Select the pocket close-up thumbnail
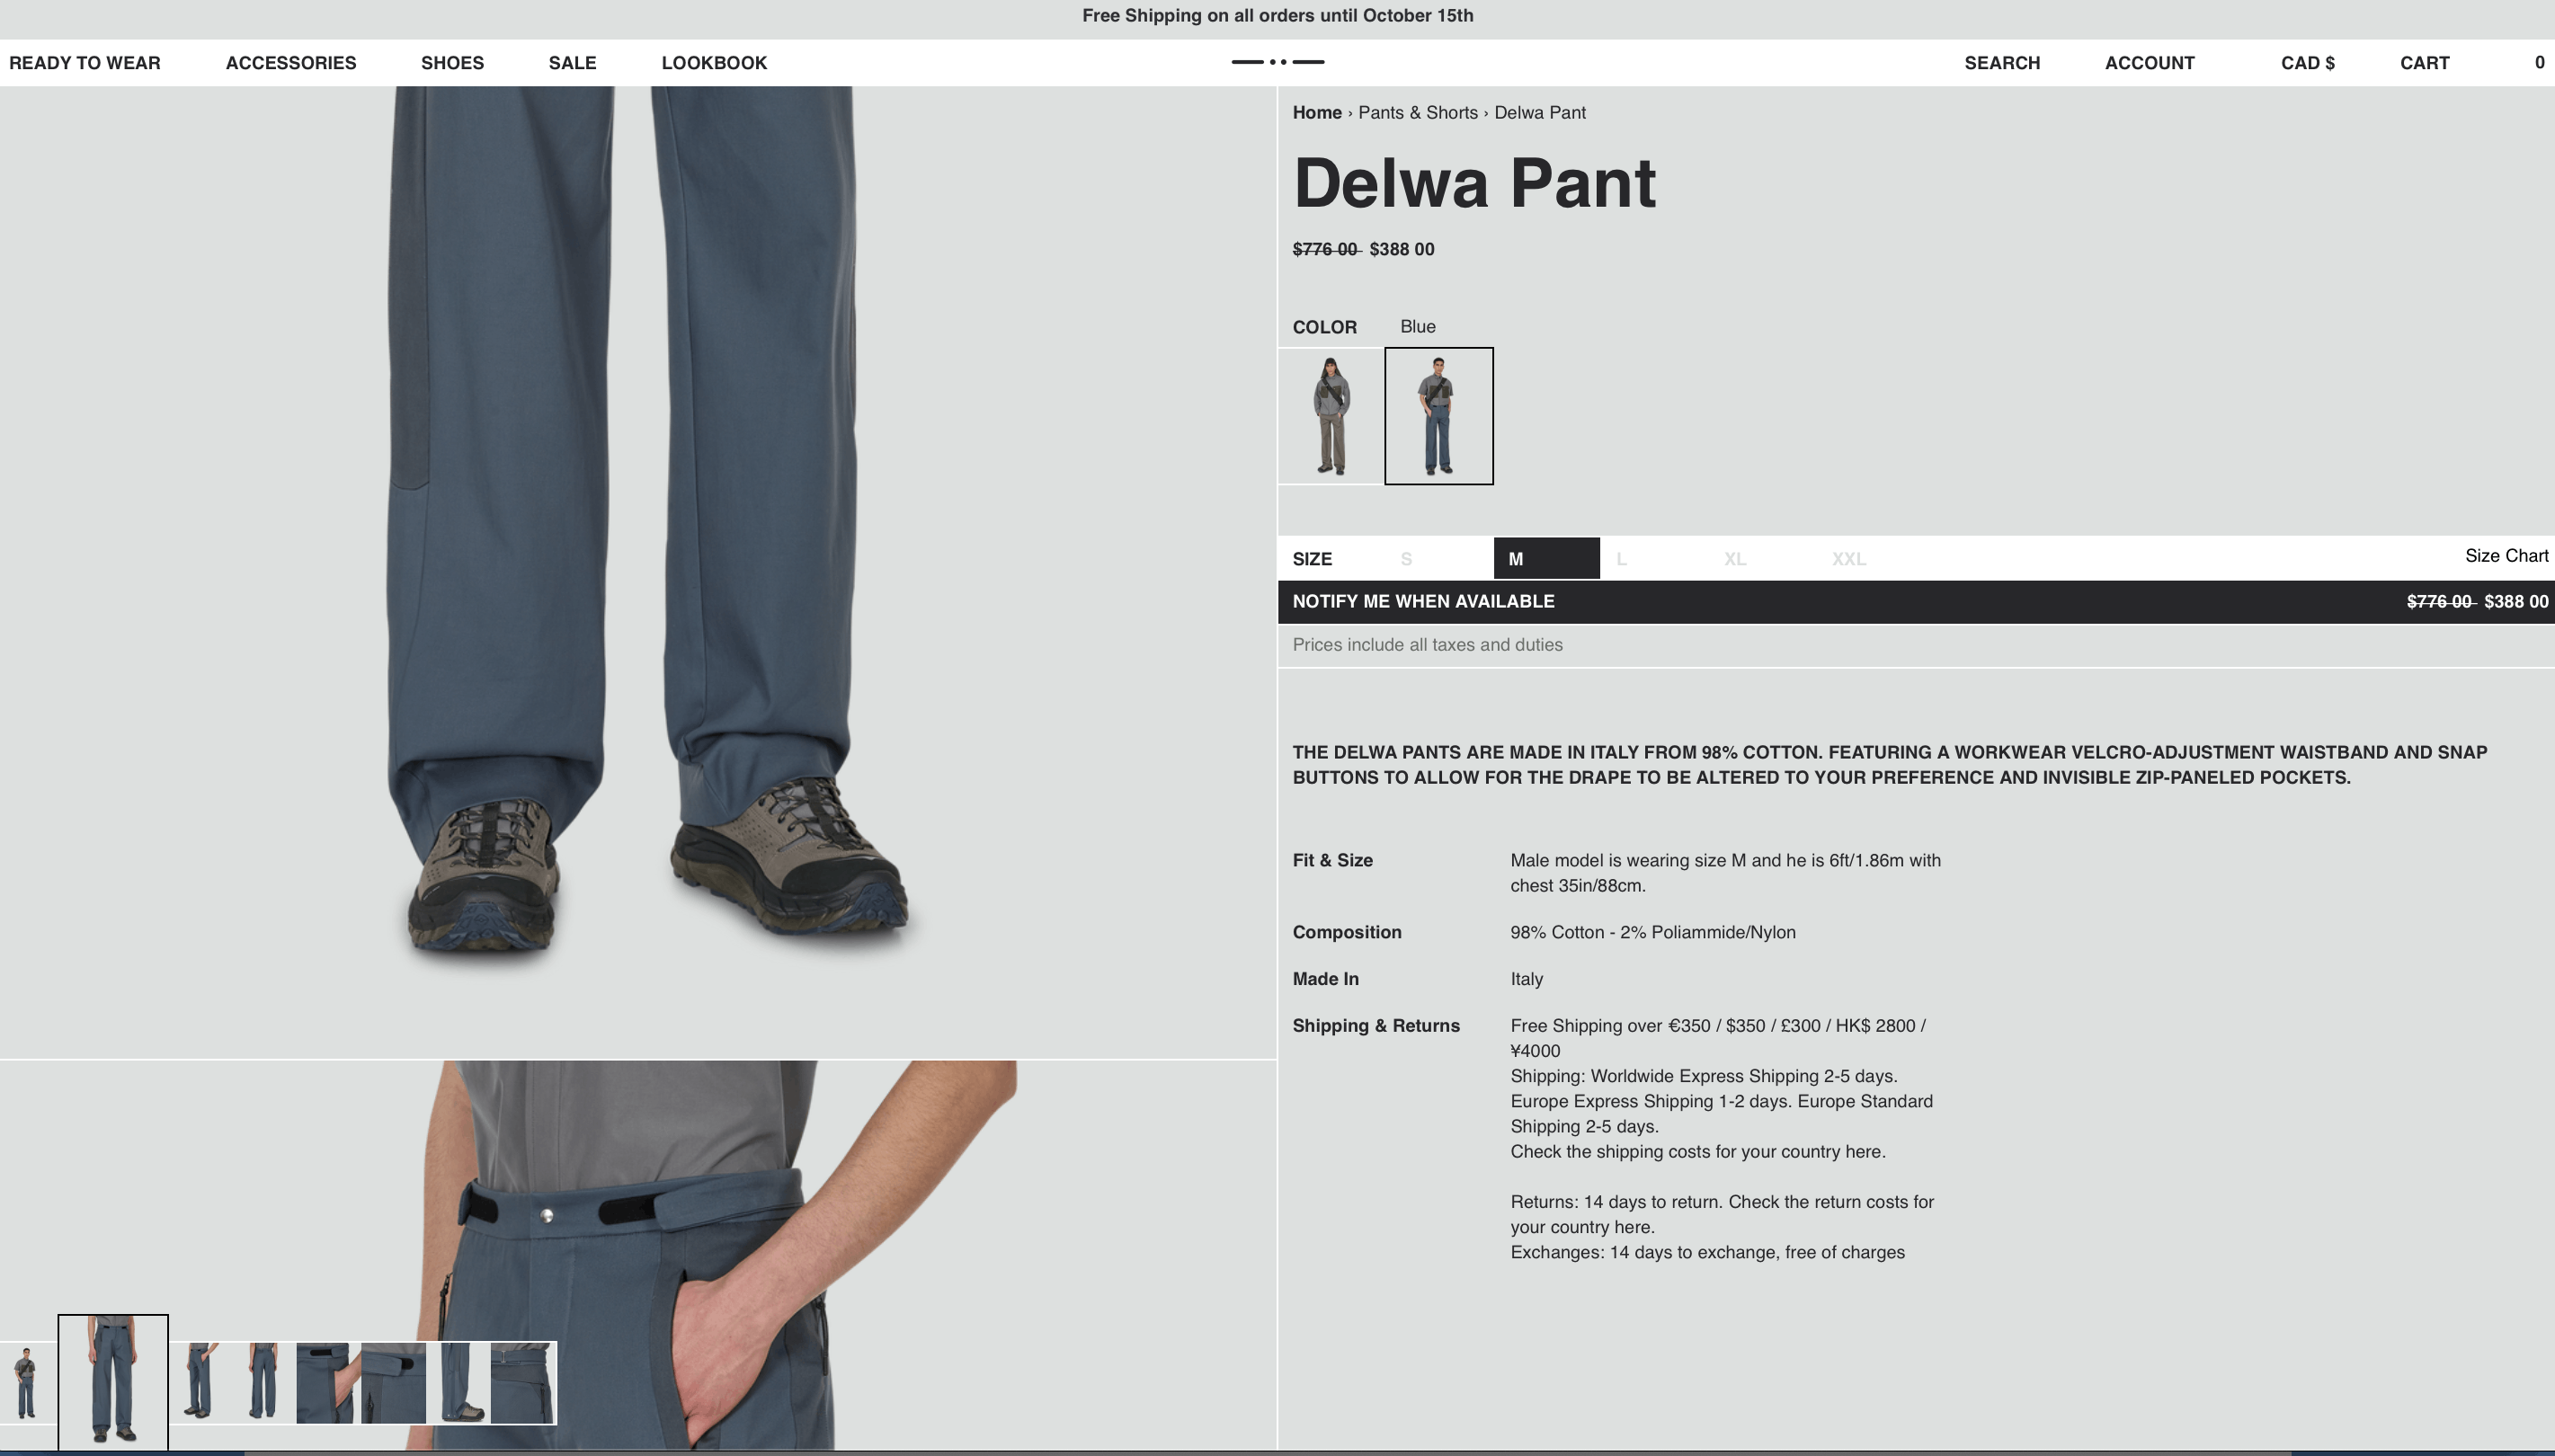 tap(327, 1383)
